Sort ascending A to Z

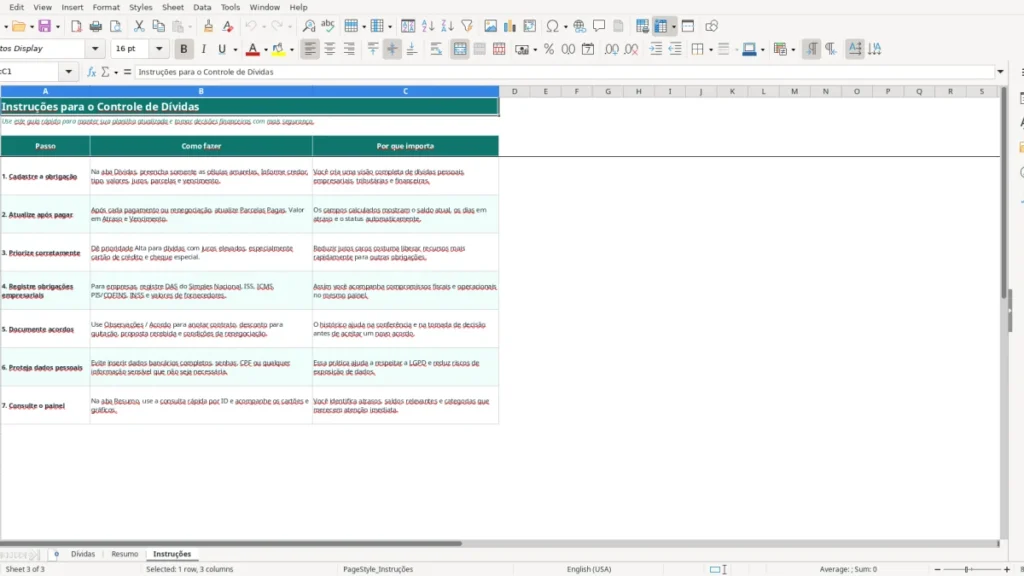coord(428,26)
